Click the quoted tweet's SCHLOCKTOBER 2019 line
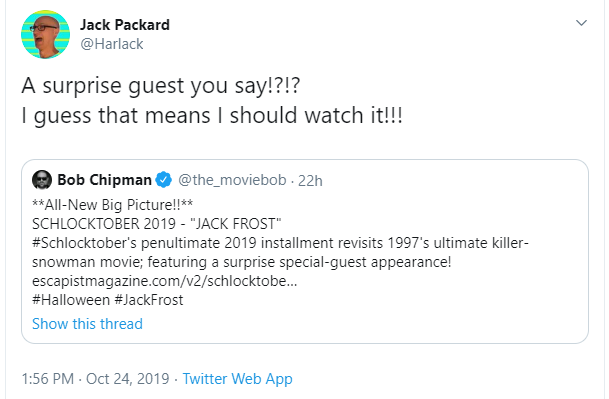This screenshot has height=399, width=609. click(x=157, y=224)
